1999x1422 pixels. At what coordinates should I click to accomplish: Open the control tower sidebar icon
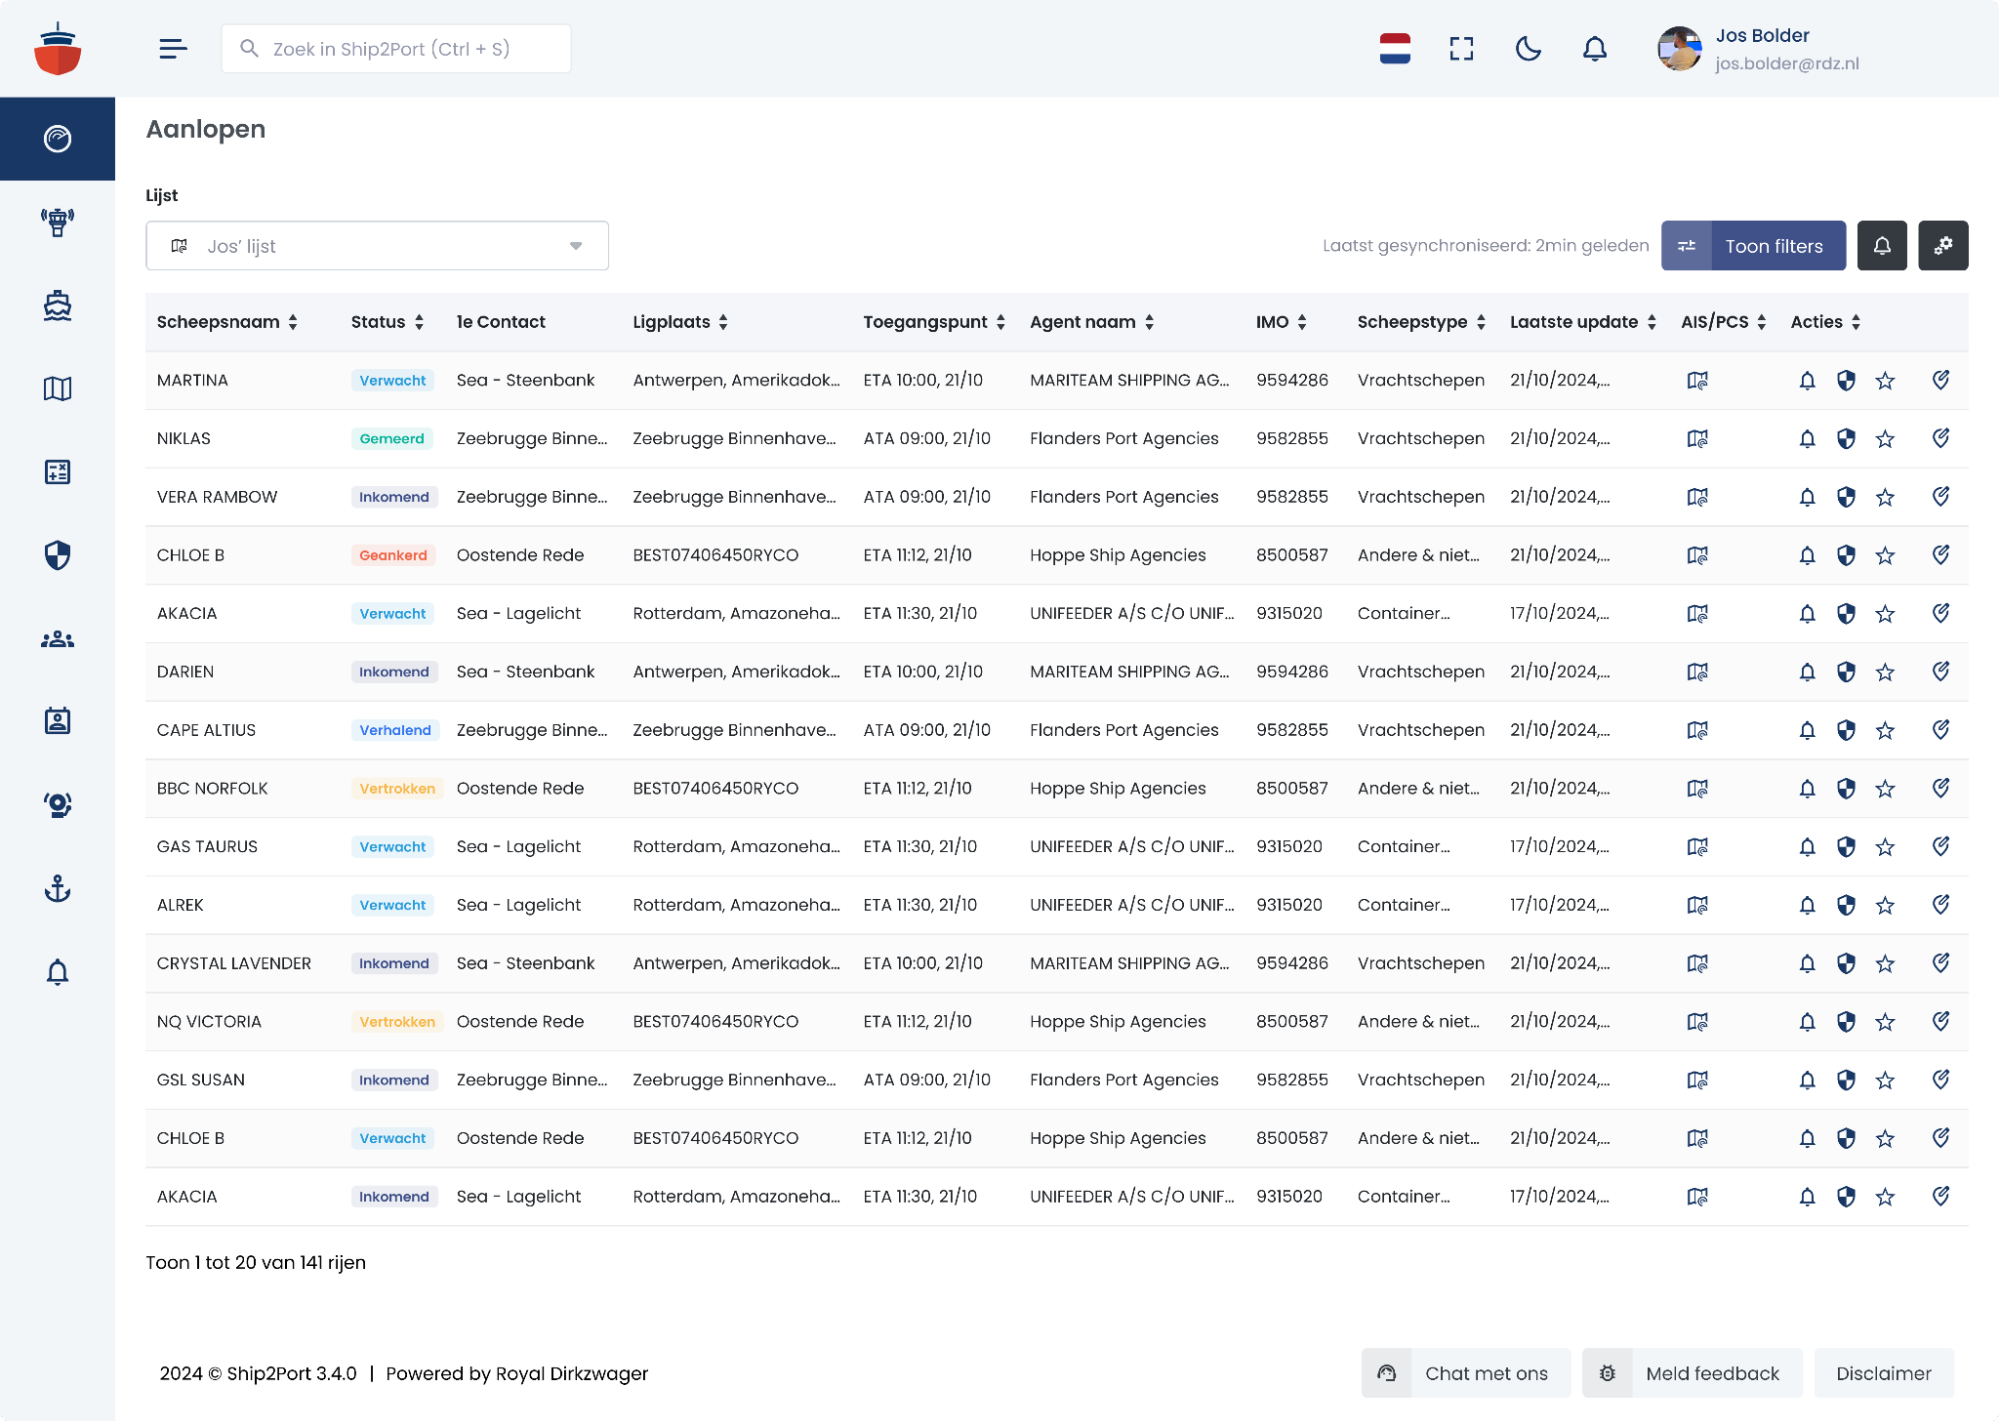click(x=57, y=222)
